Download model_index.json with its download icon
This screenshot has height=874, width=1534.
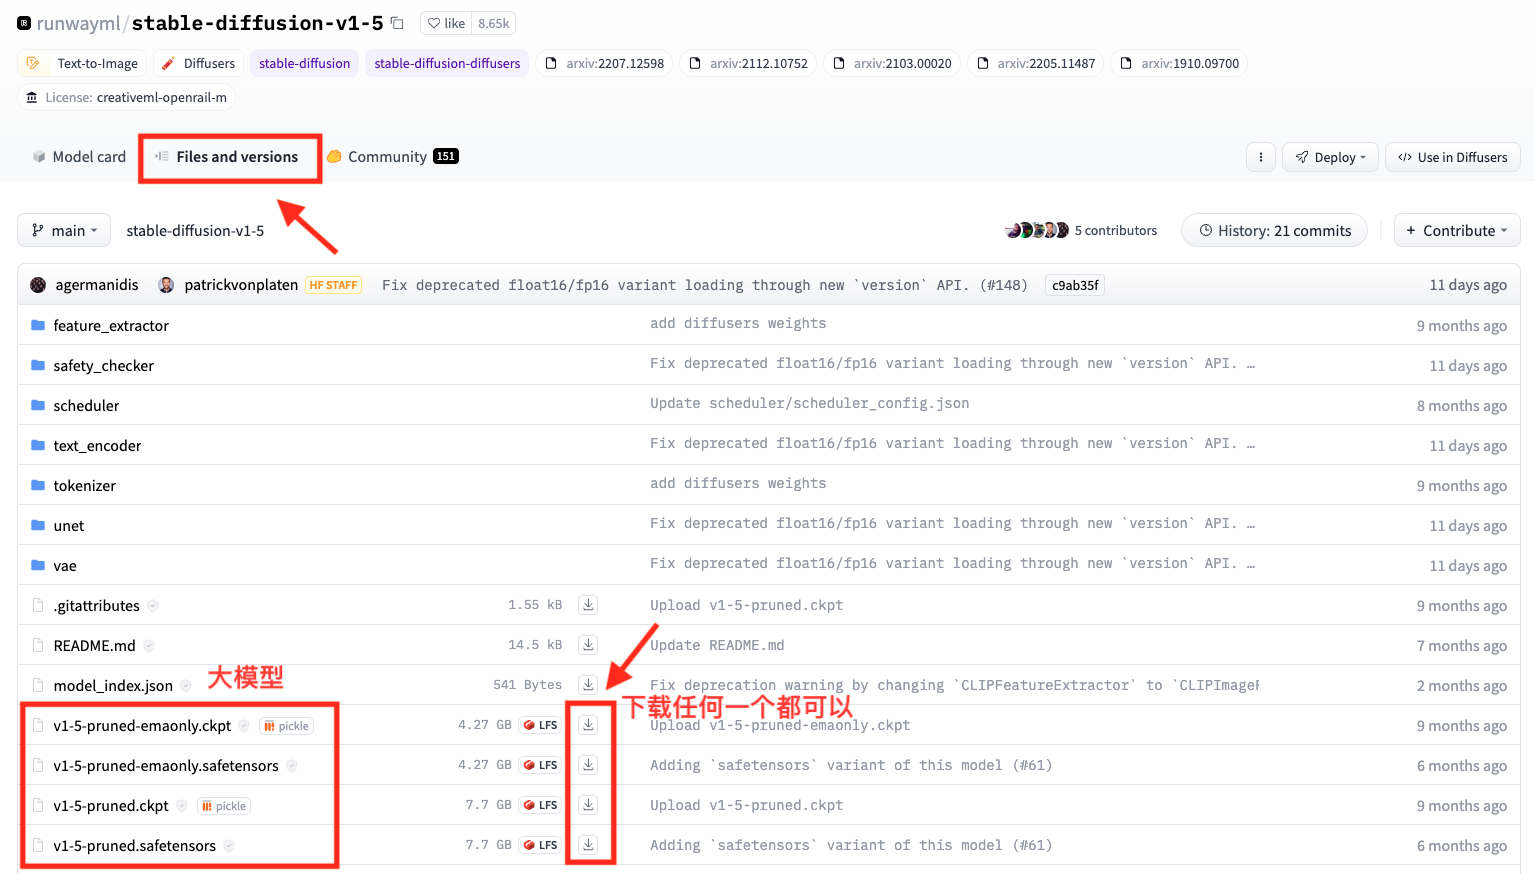pos(589,685)
